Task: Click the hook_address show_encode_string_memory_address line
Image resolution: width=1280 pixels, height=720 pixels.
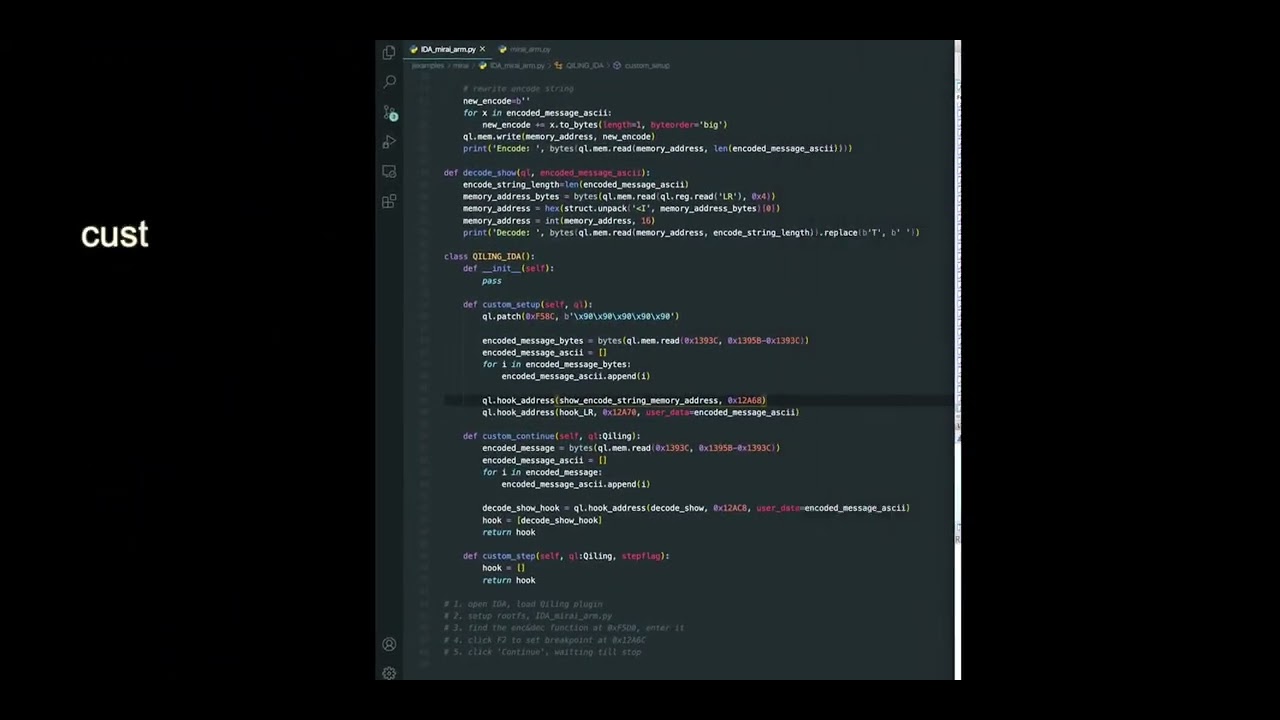Action: pos(624,400)
